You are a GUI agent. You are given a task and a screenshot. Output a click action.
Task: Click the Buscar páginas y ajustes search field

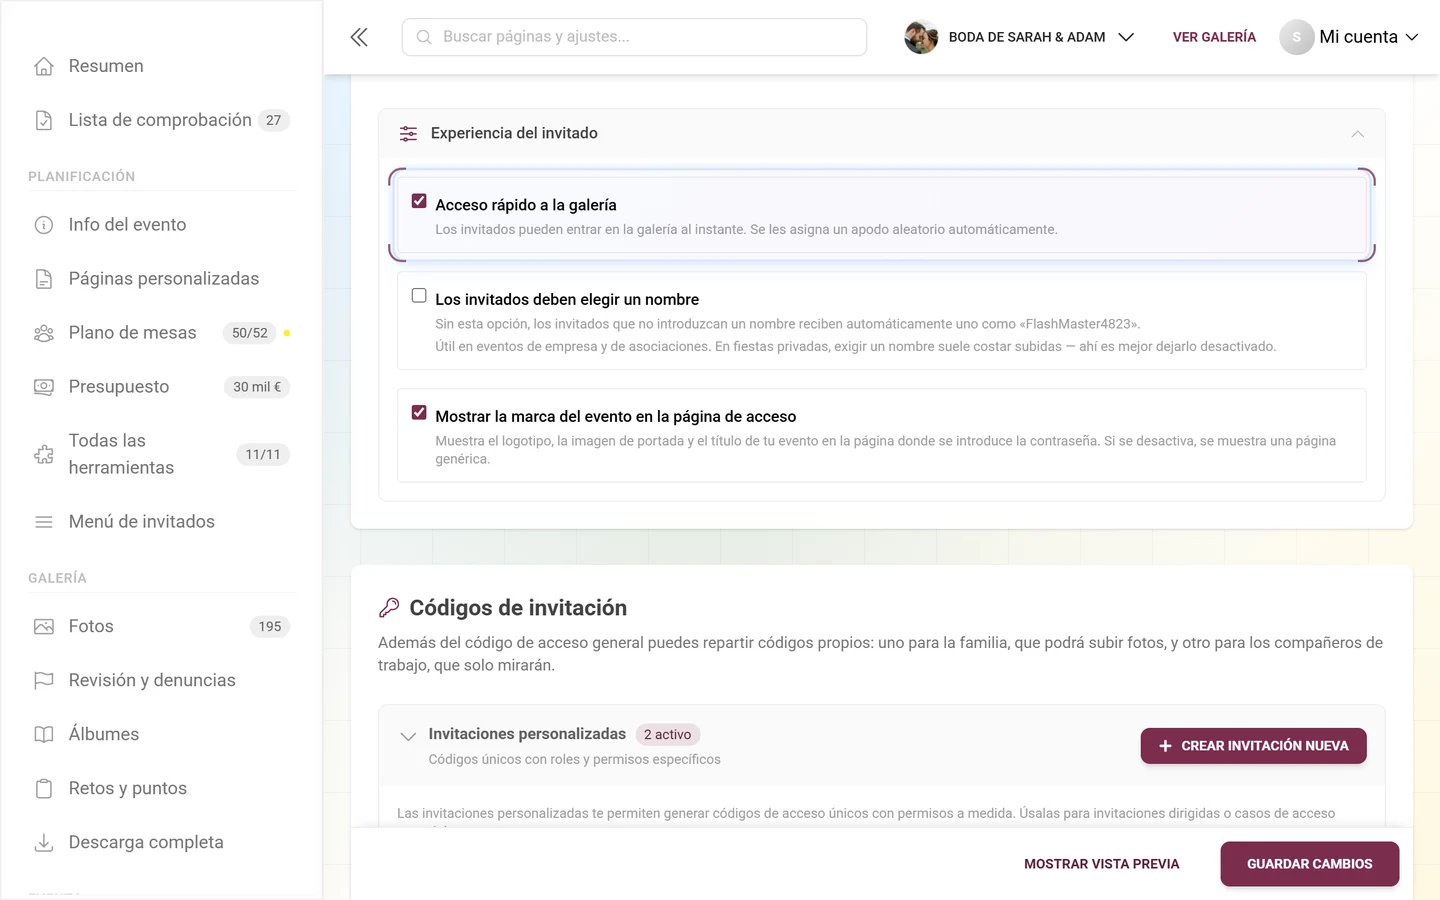(x=634, y=37)
